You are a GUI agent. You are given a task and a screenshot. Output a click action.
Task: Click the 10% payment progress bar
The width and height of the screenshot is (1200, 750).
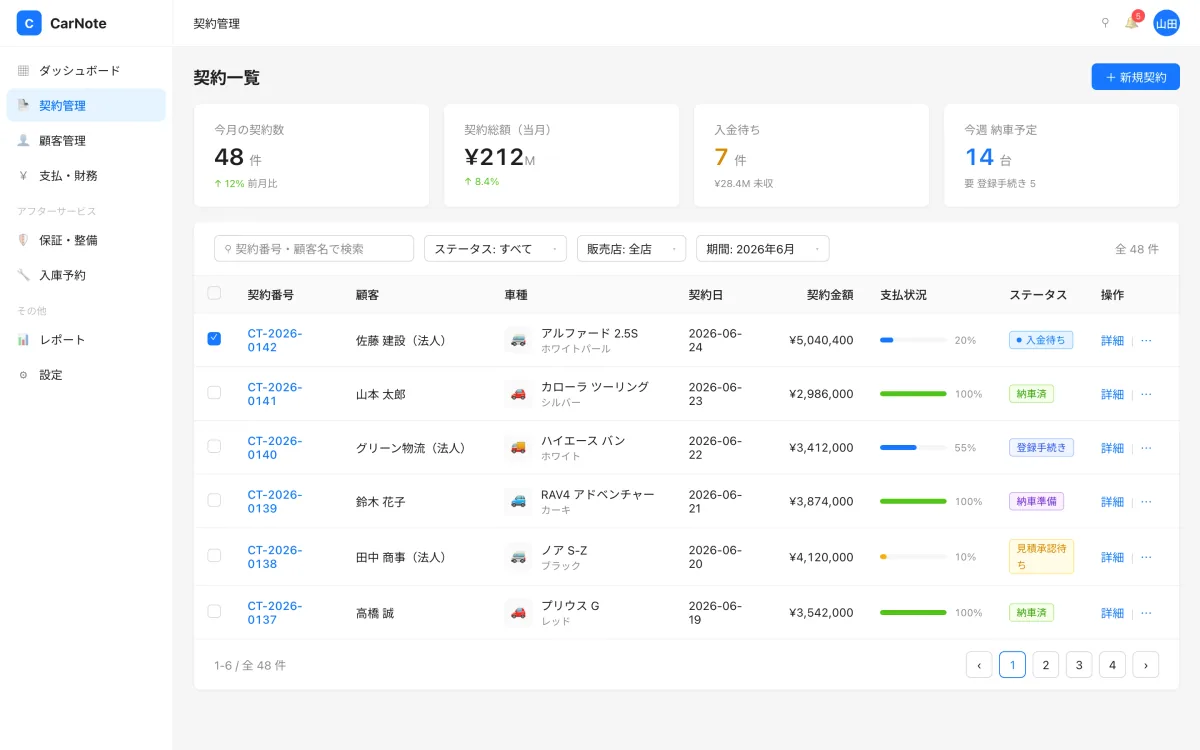click(913, 557)
